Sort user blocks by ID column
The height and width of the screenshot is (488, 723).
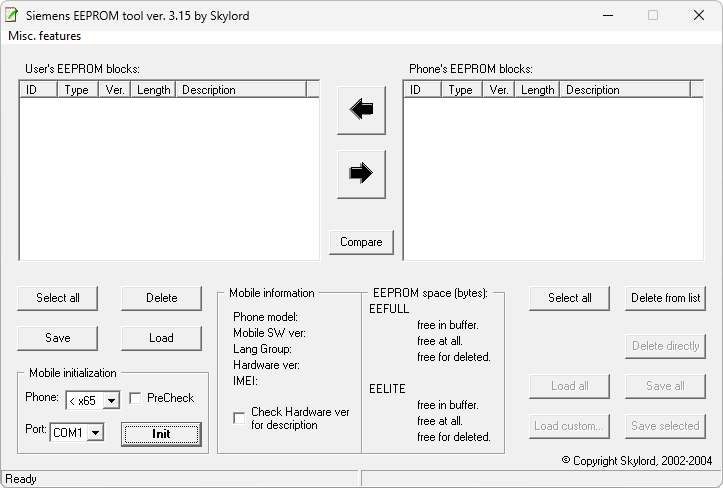pos(39,89)
